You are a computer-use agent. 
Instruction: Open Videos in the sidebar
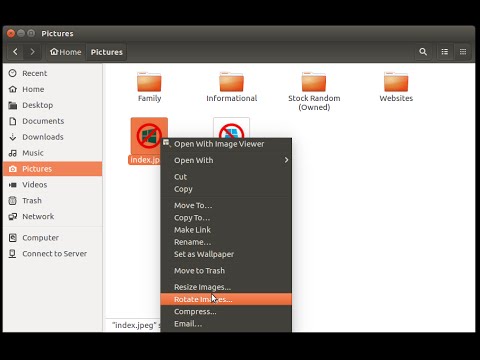(x=53, y=185)
